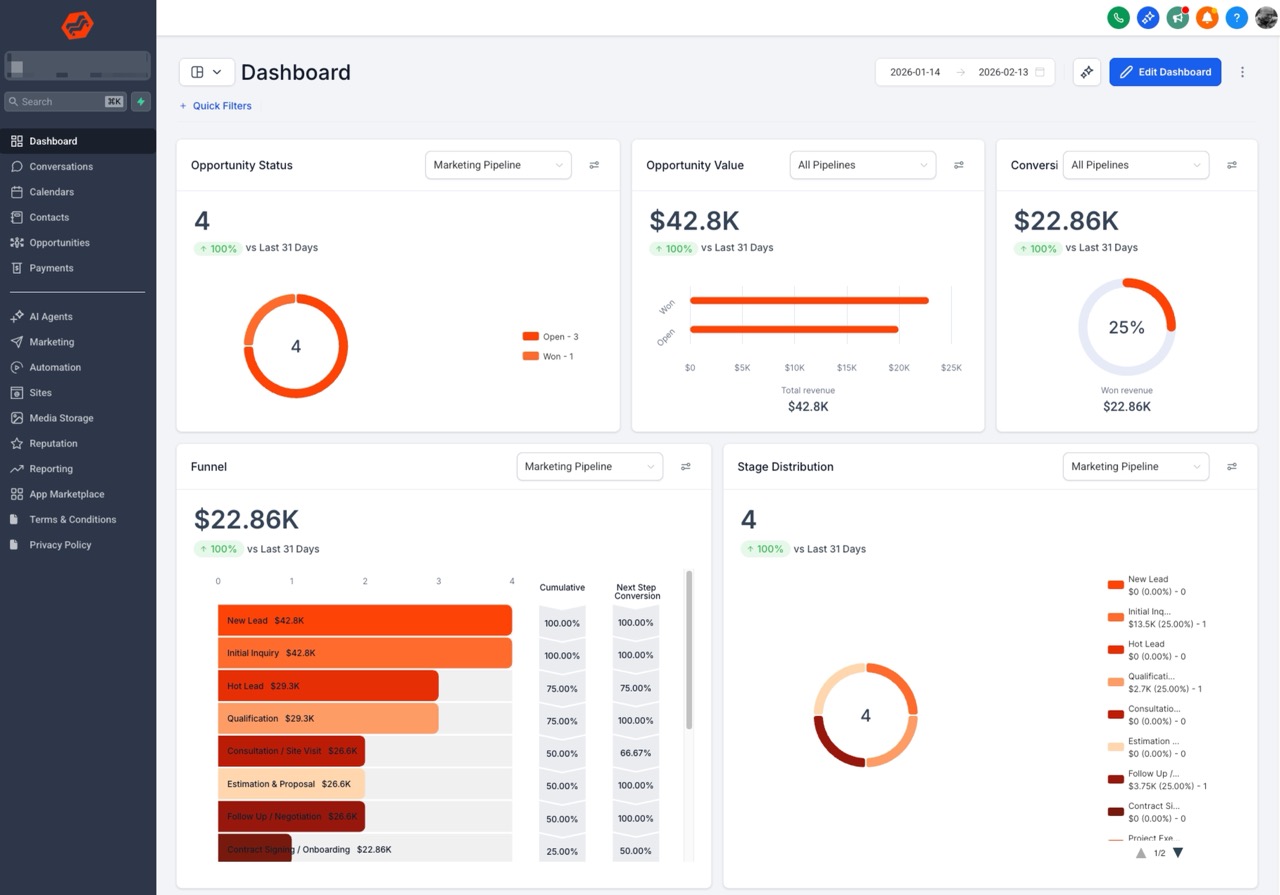Open the All Pipelines dropdown on Opportunity Value
Screen dimensions: 1280x895
click(862, 164)
